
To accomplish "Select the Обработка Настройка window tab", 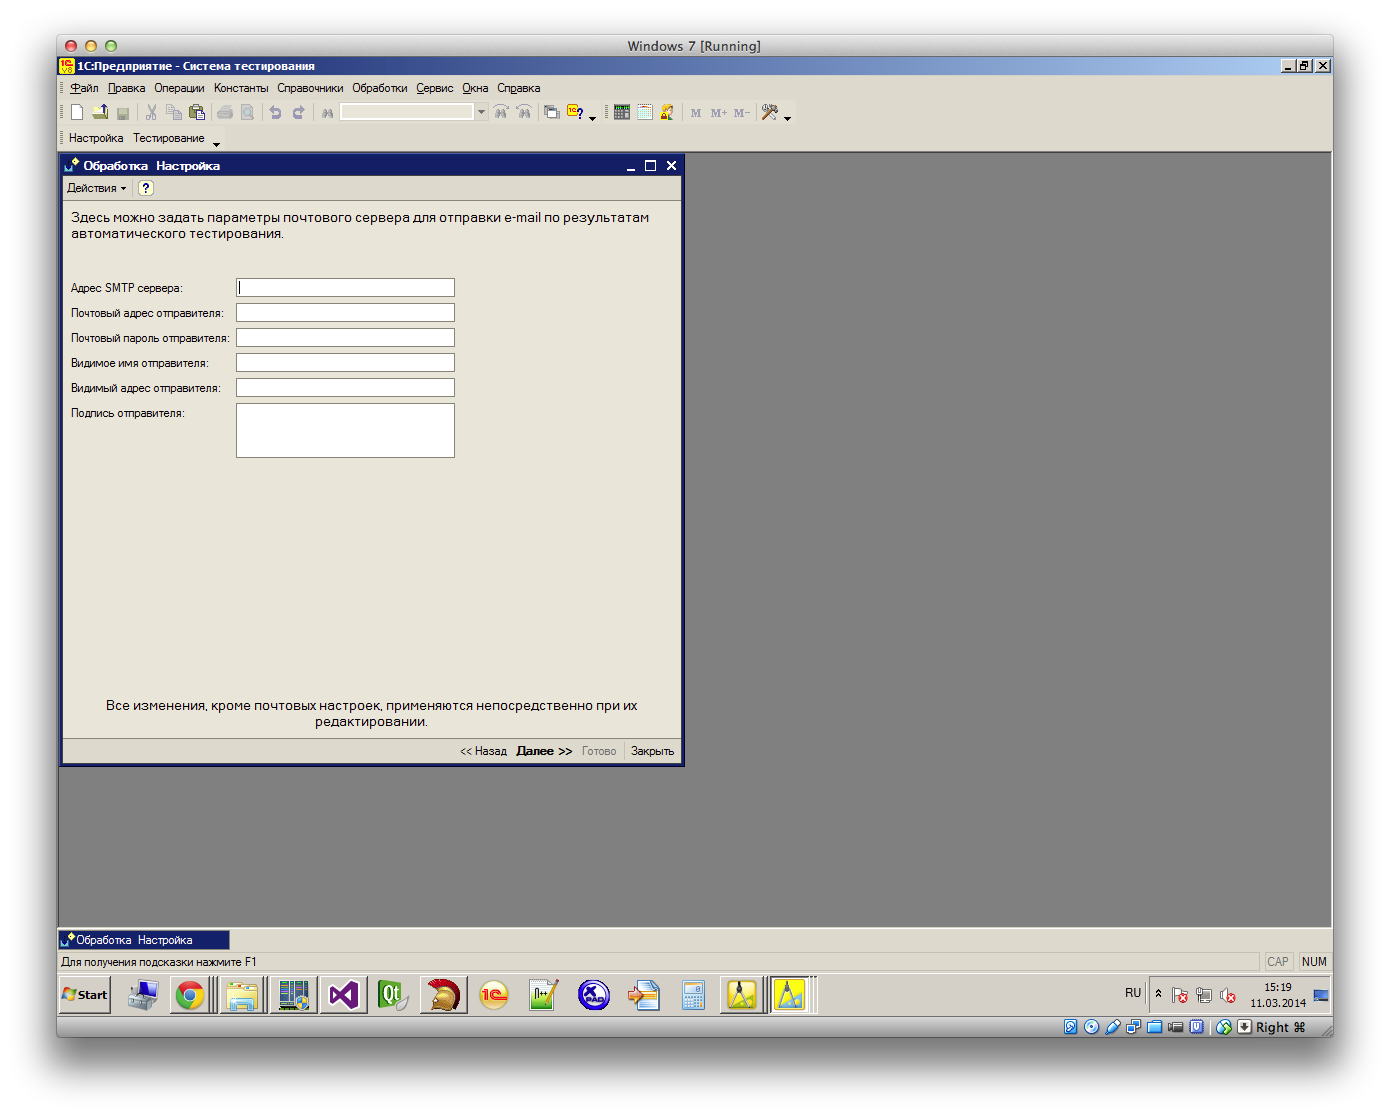I will (x=144, y=940).
